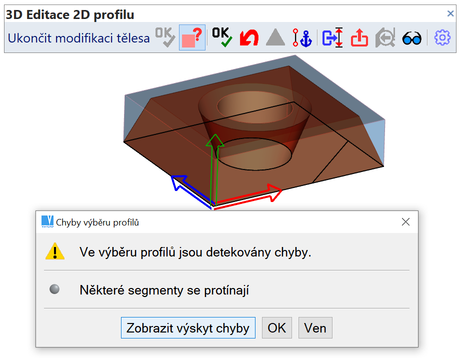
Task: Select the blue anchor constraint icon
Action: click(302, 38)
